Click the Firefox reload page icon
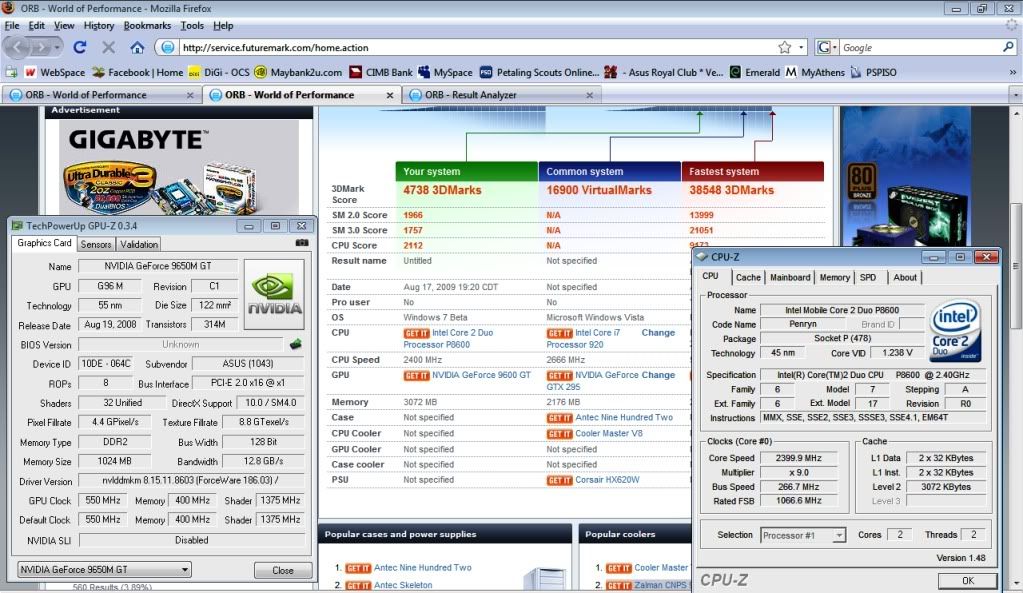 coord(80,47)
